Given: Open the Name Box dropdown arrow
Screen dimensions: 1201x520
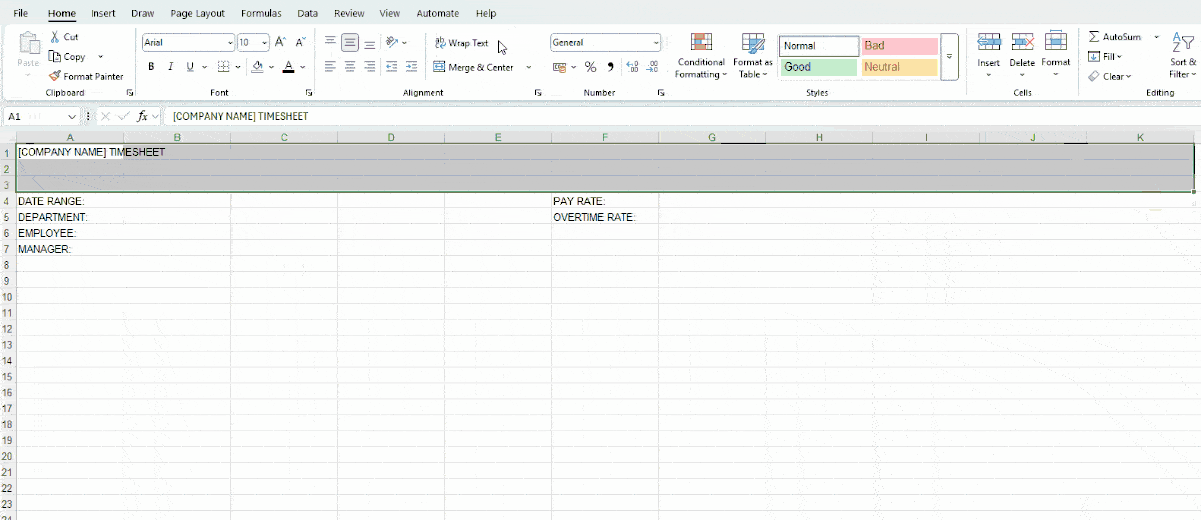Looking at the screenshot, I should point(73,116).
